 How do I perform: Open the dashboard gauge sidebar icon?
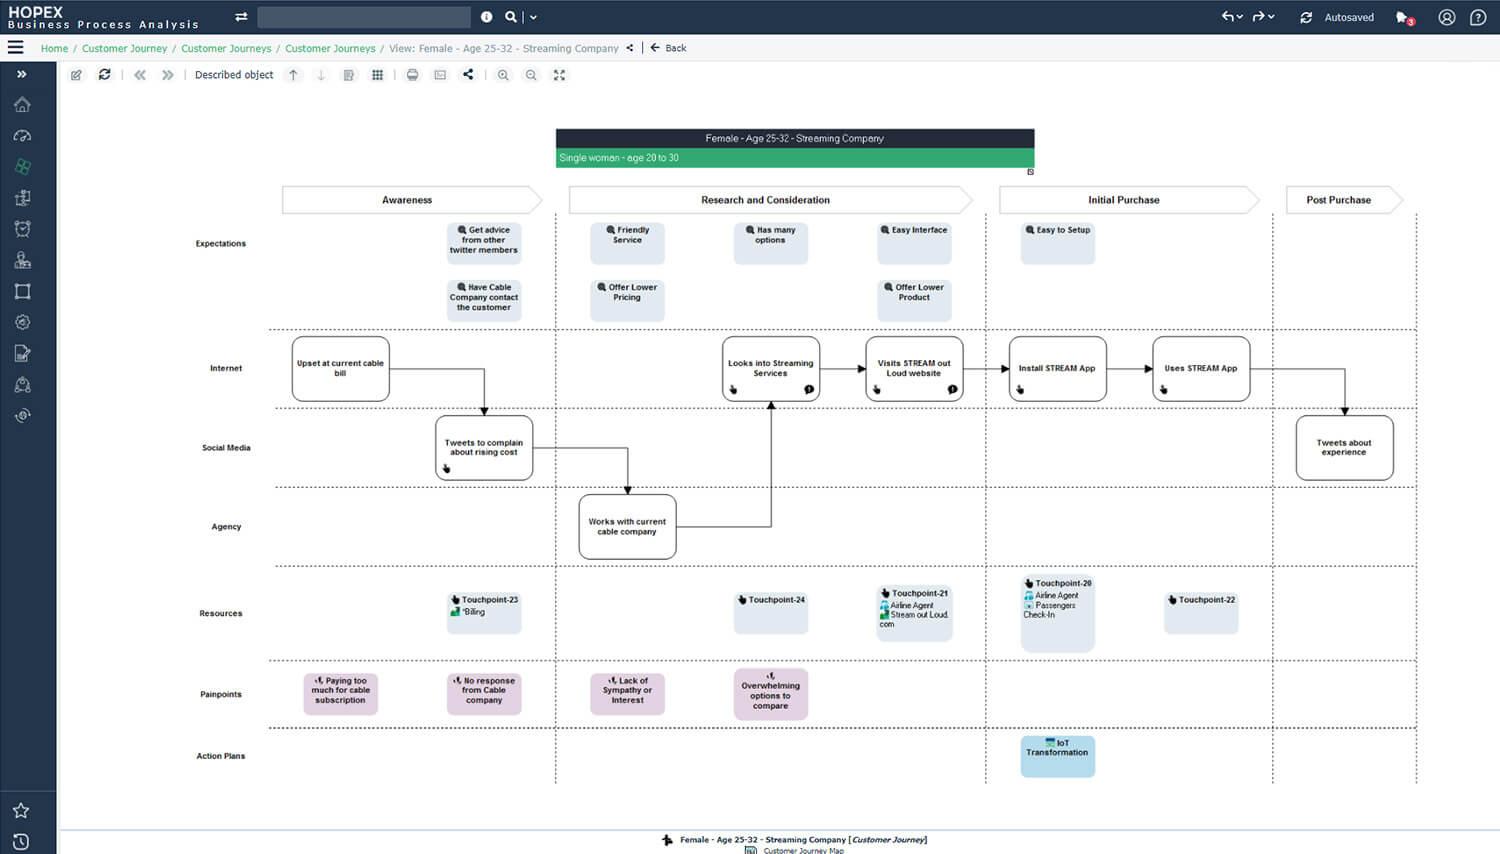[x=22, y=136]
